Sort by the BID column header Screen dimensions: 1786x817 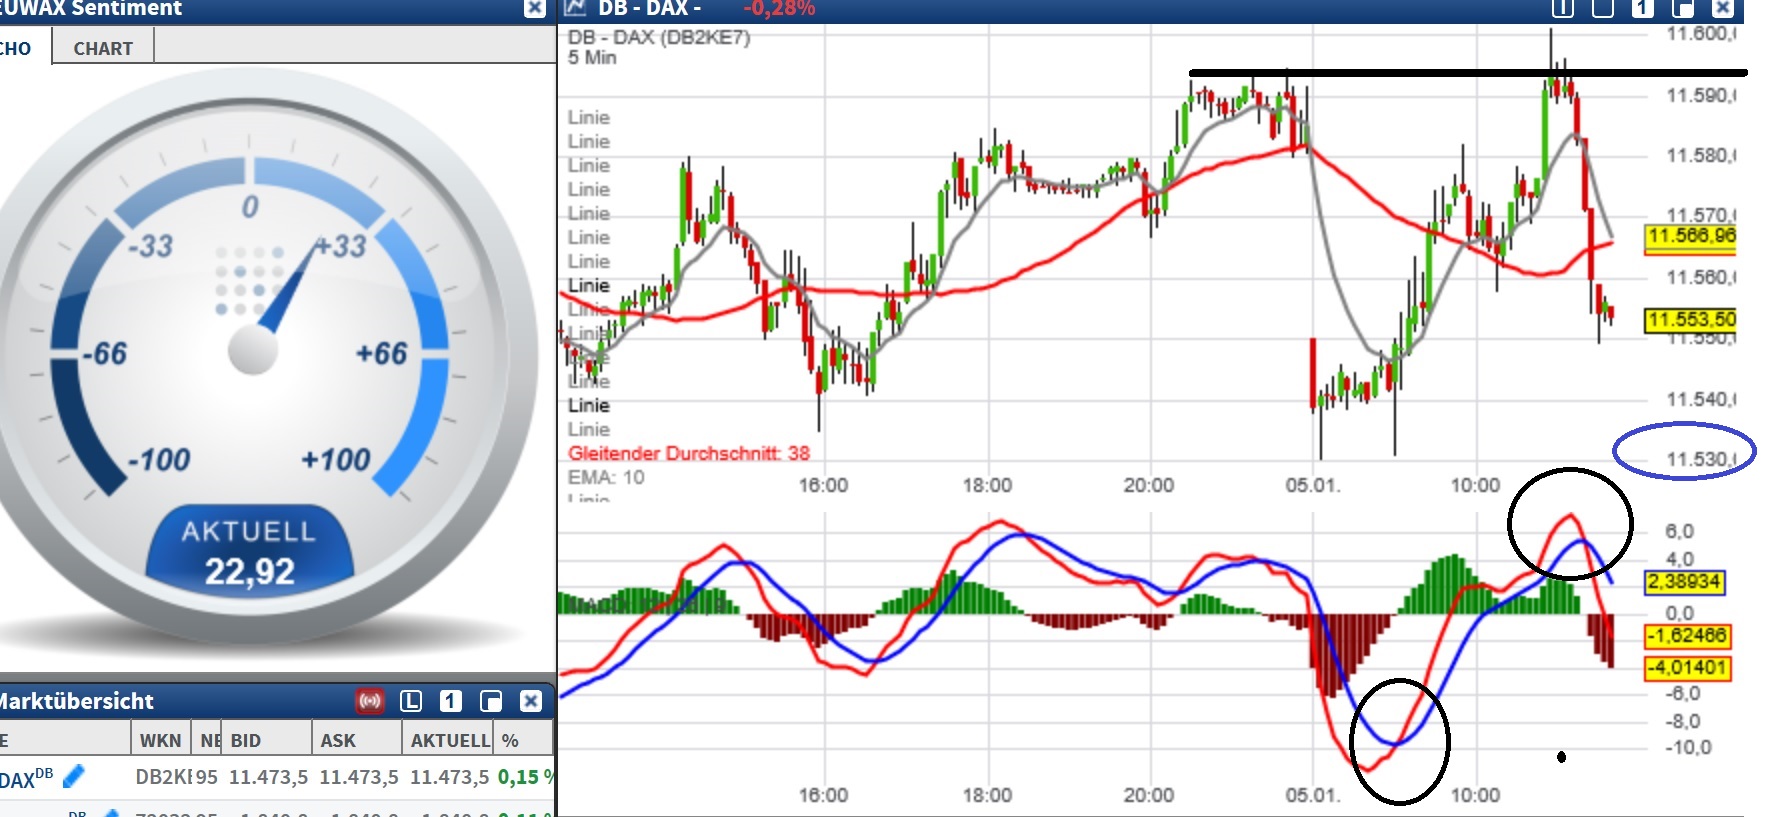coord(246,740)
